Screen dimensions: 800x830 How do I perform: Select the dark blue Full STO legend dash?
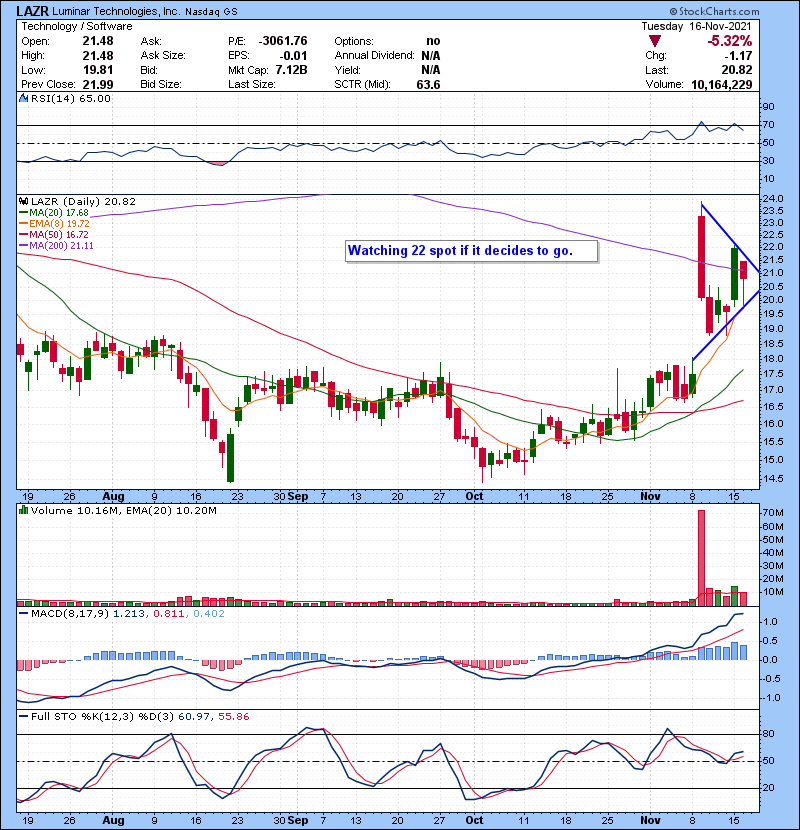pyautogui.click(x=23, y=717)
